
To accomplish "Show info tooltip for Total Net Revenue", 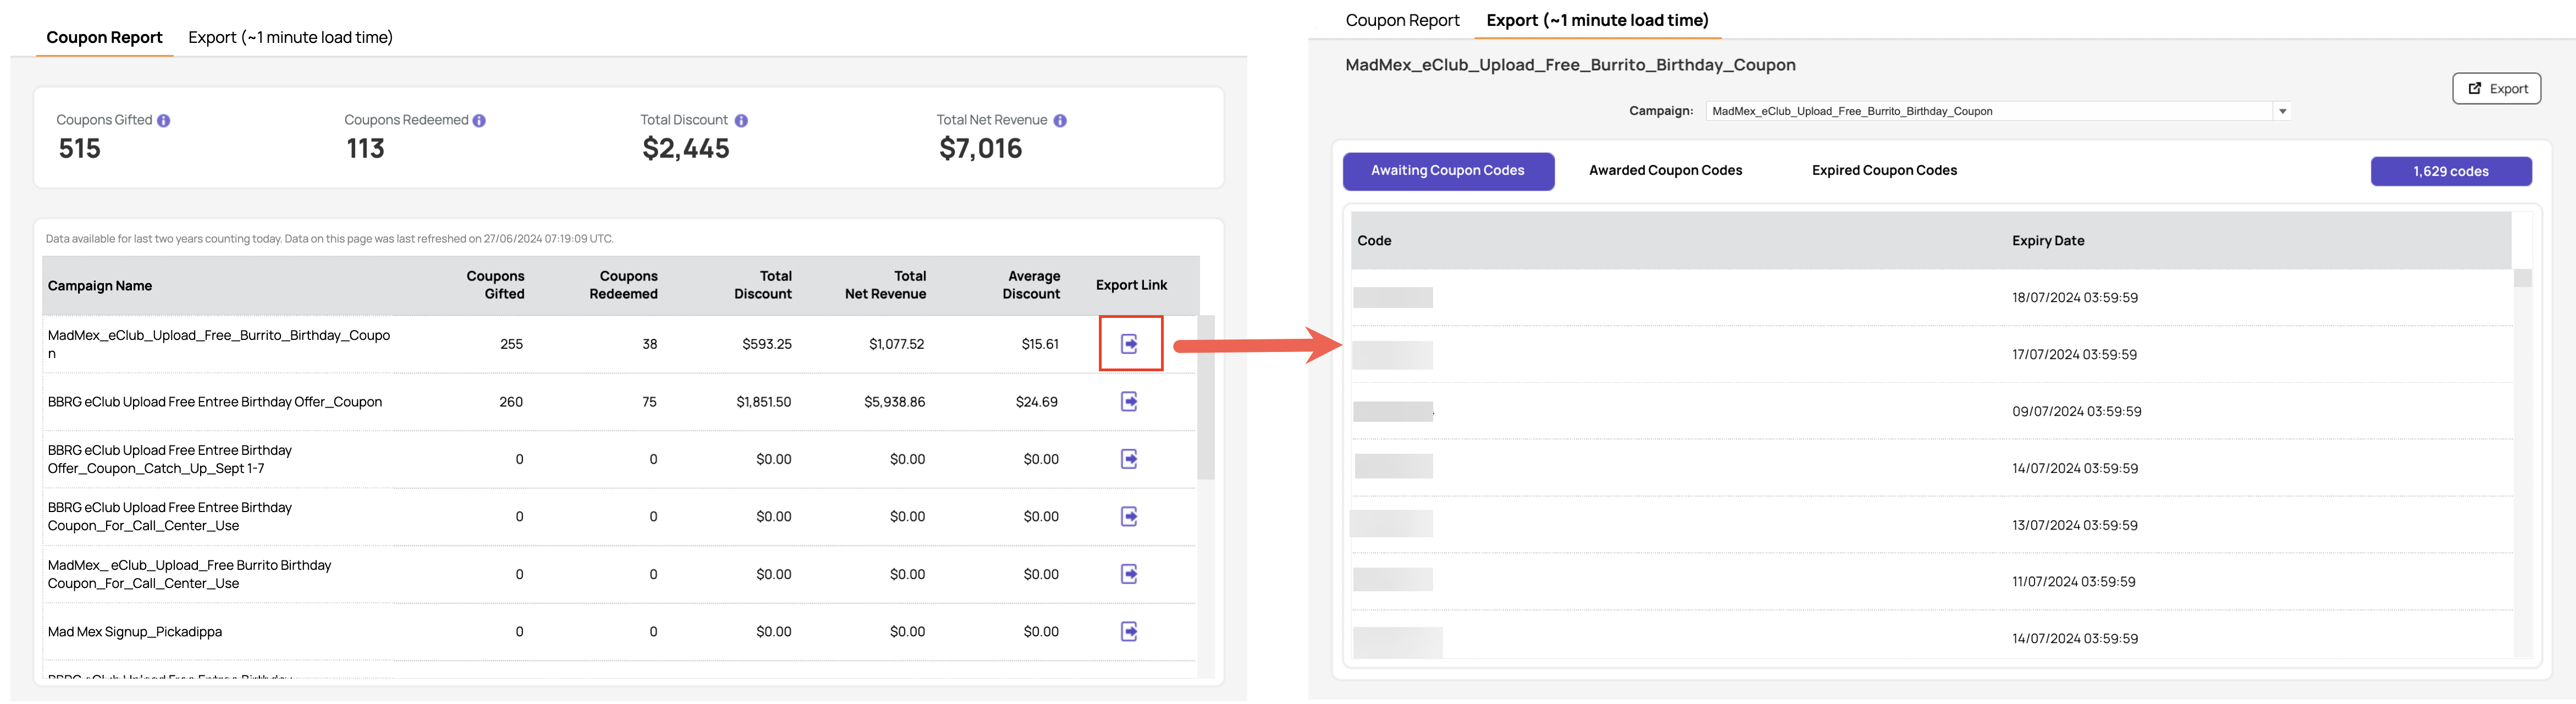I will (x=1060, y=121).
